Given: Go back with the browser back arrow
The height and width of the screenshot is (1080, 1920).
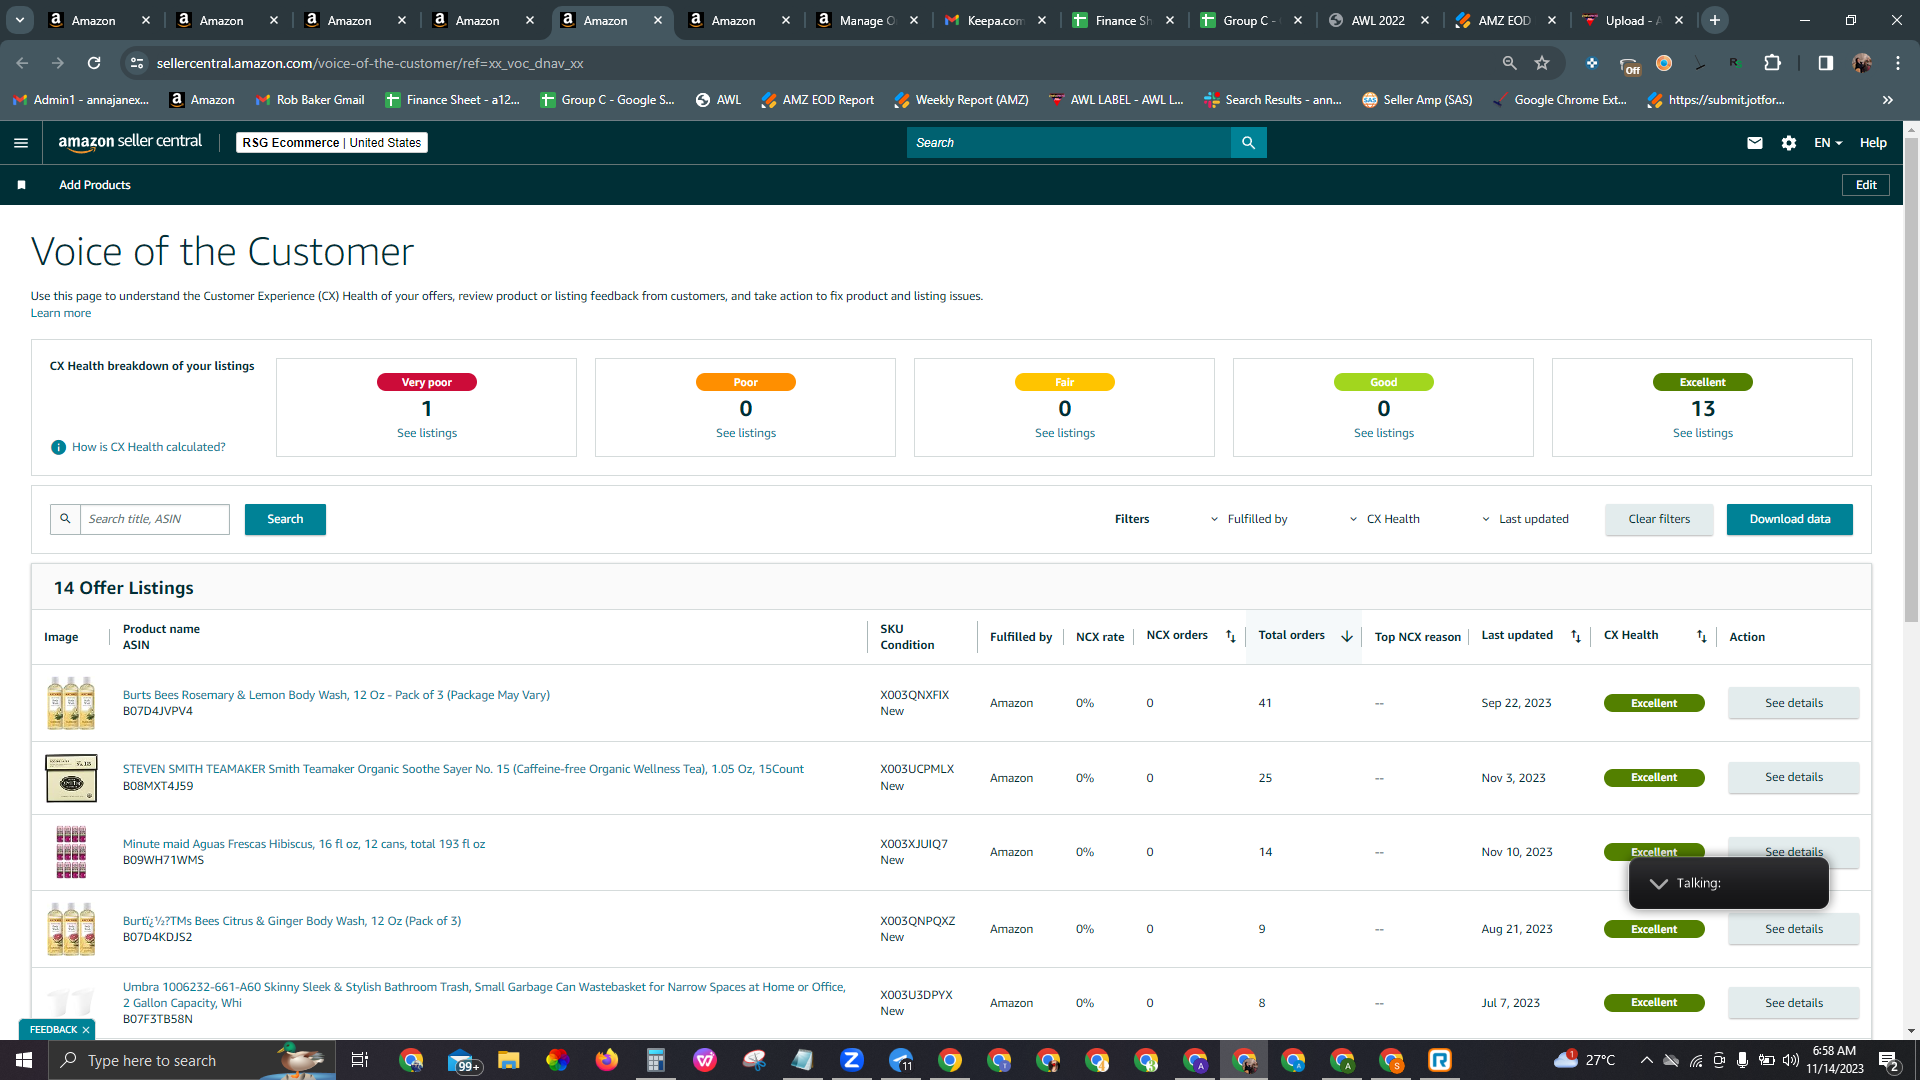Looking at the screenshot, I should point(22,63).
